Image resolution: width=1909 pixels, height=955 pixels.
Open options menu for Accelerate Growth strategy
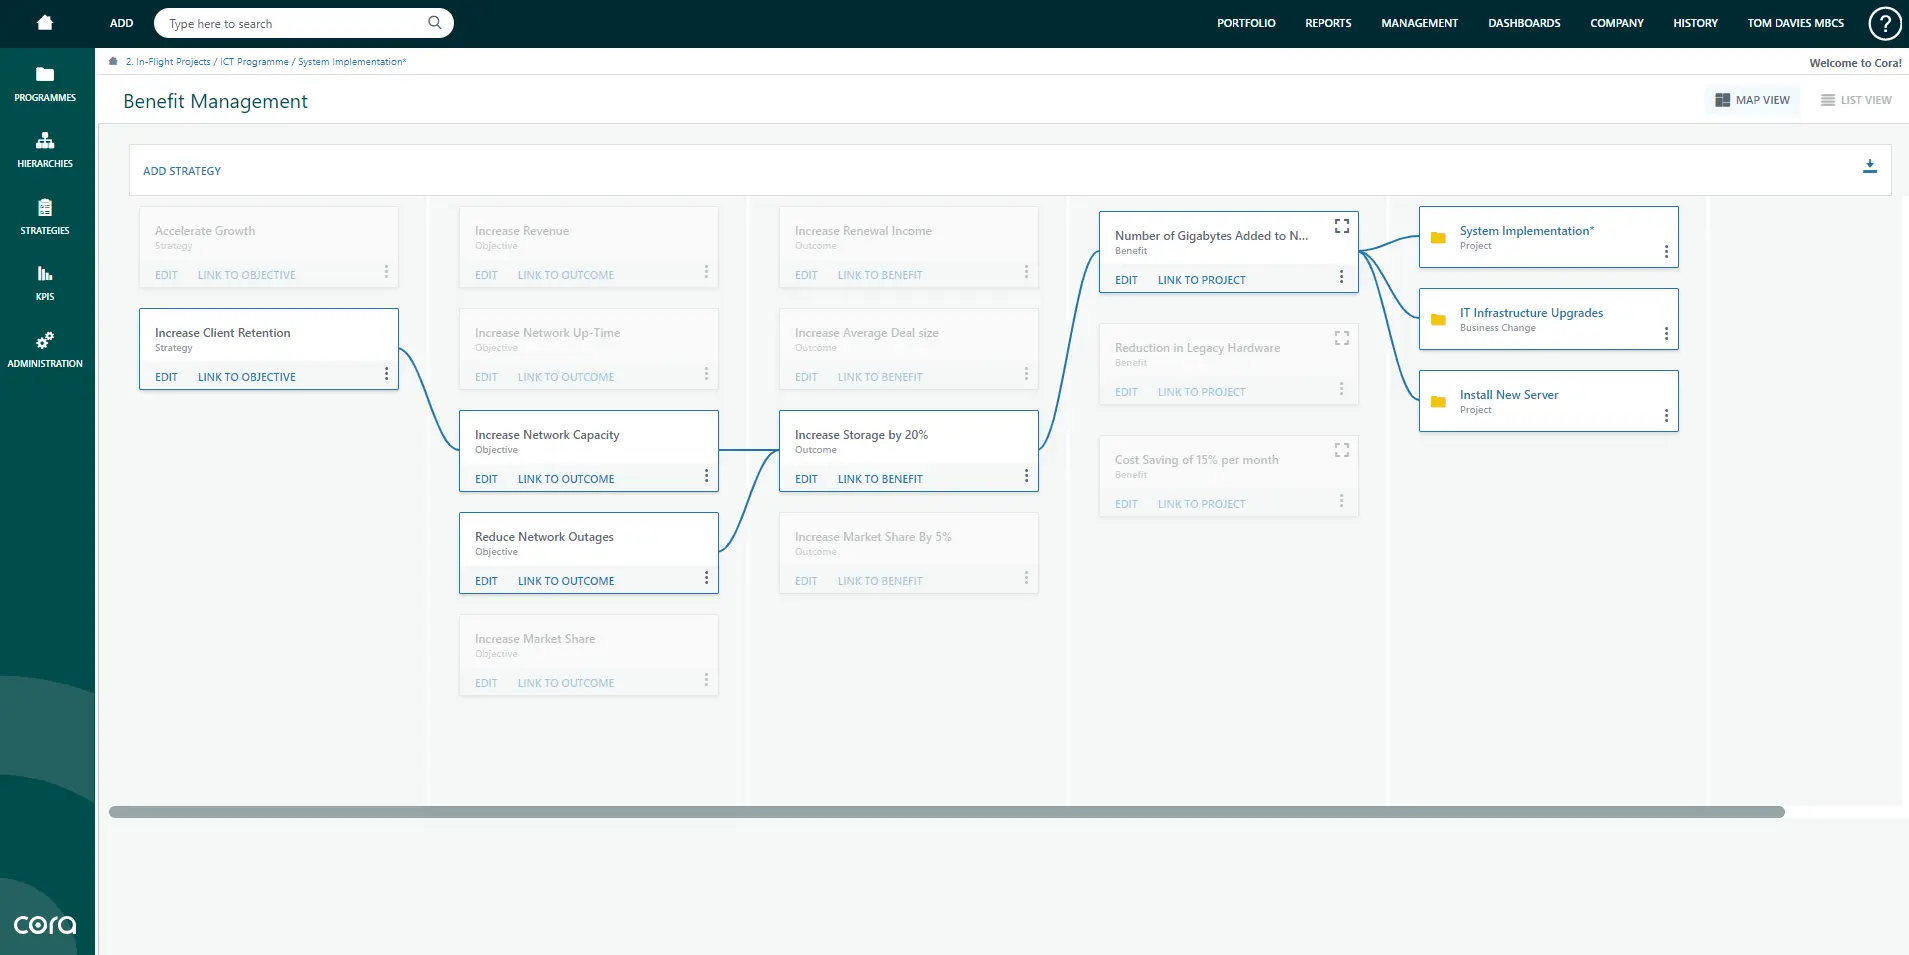pos(386,272)
